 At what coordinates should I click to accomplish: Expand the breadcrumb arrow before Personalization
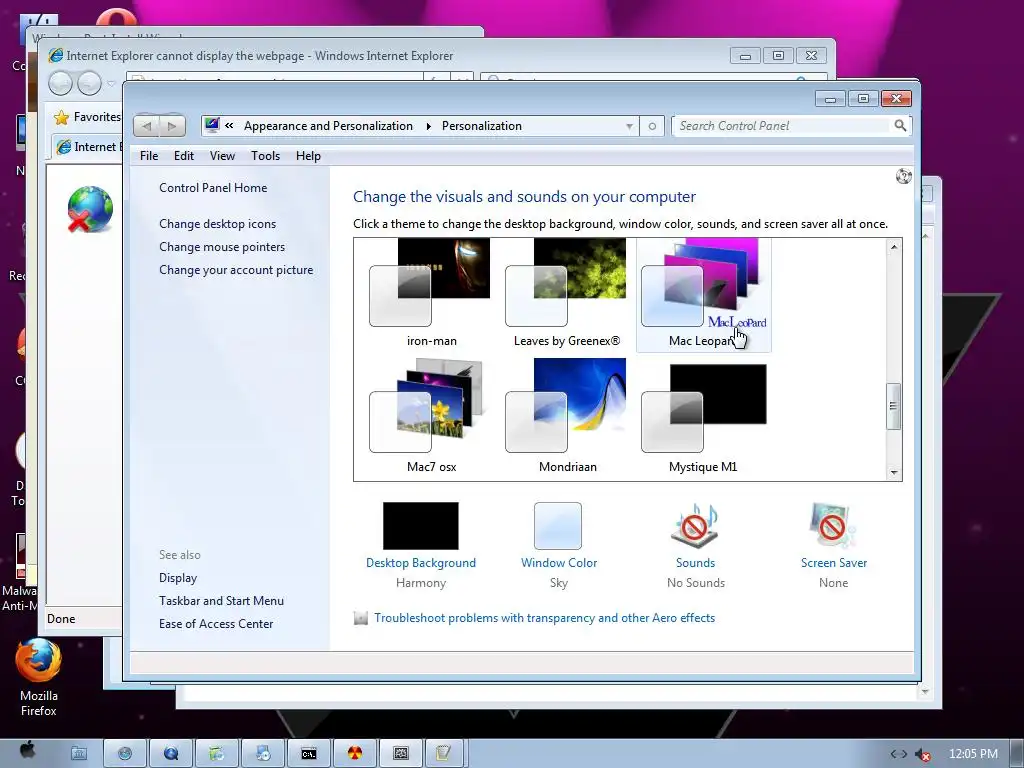428,126
